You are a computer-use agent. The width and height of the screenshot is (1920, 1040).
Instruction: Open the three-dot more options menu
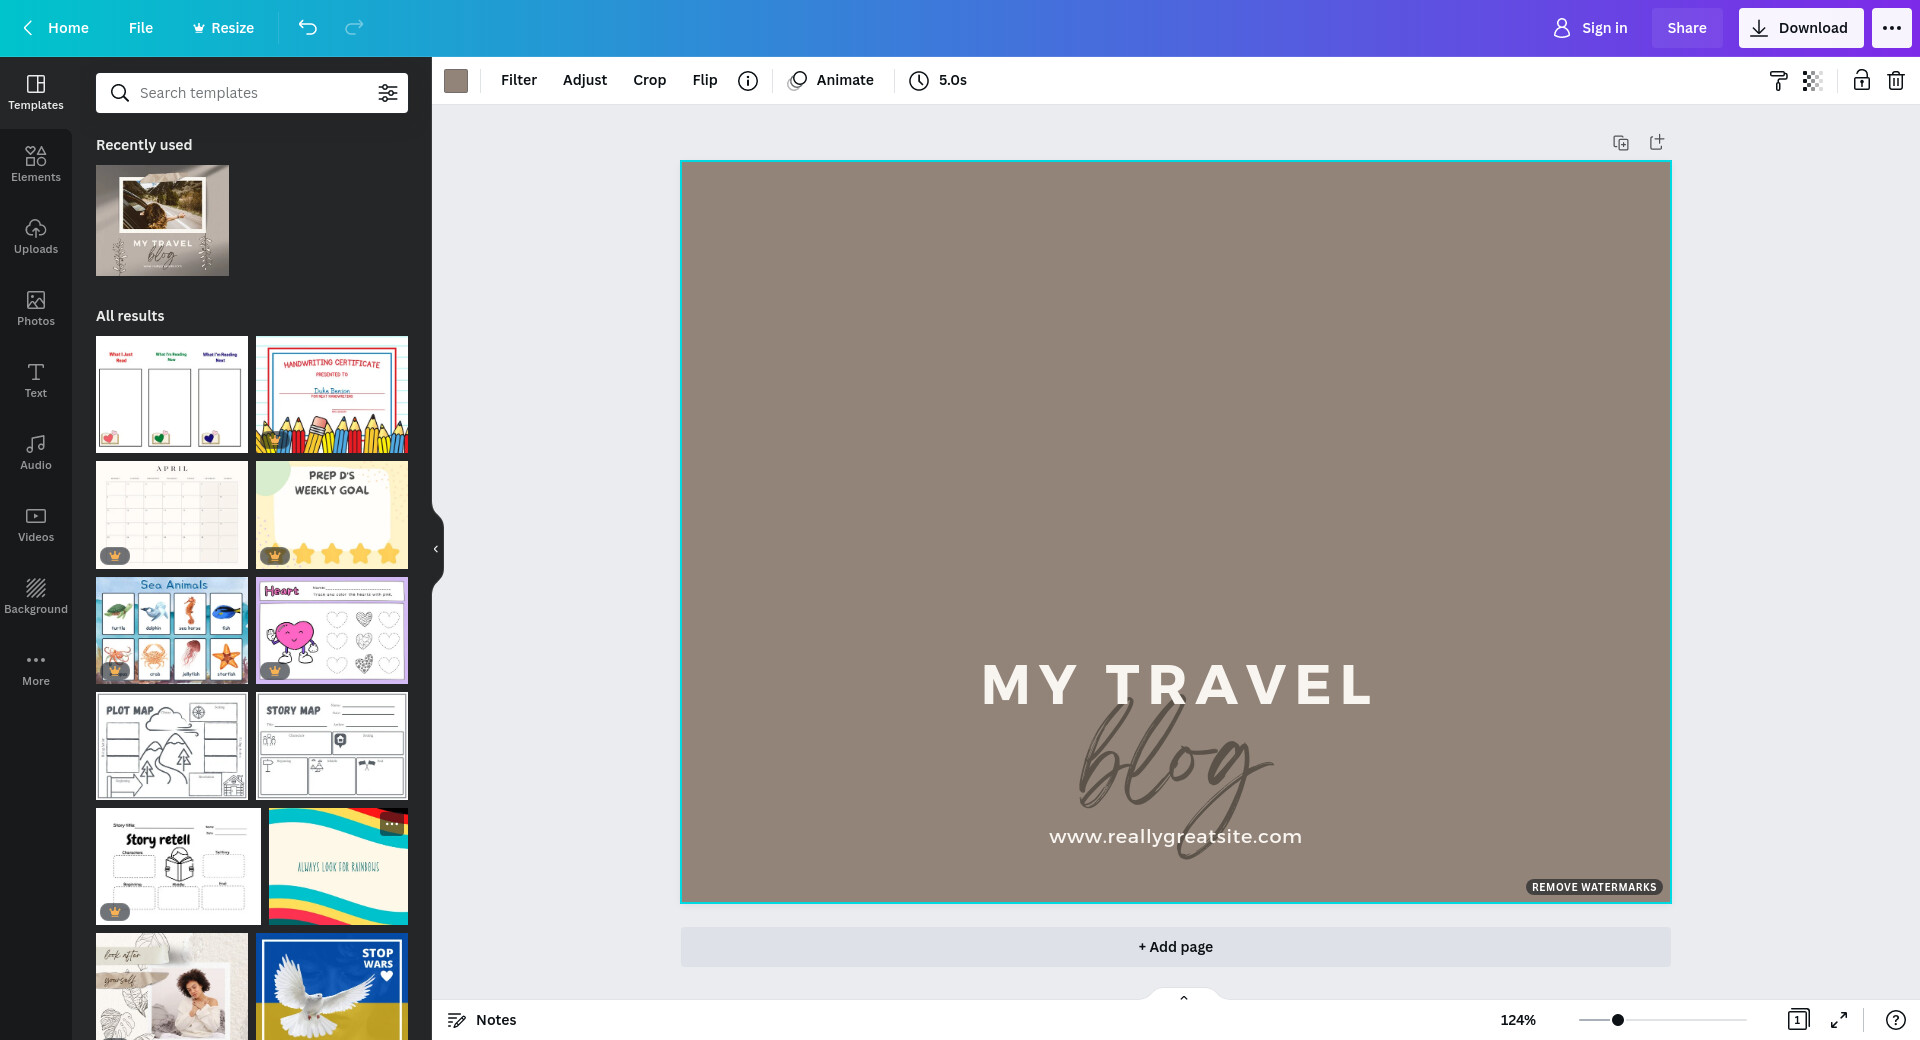click(x=1891, y=28)
